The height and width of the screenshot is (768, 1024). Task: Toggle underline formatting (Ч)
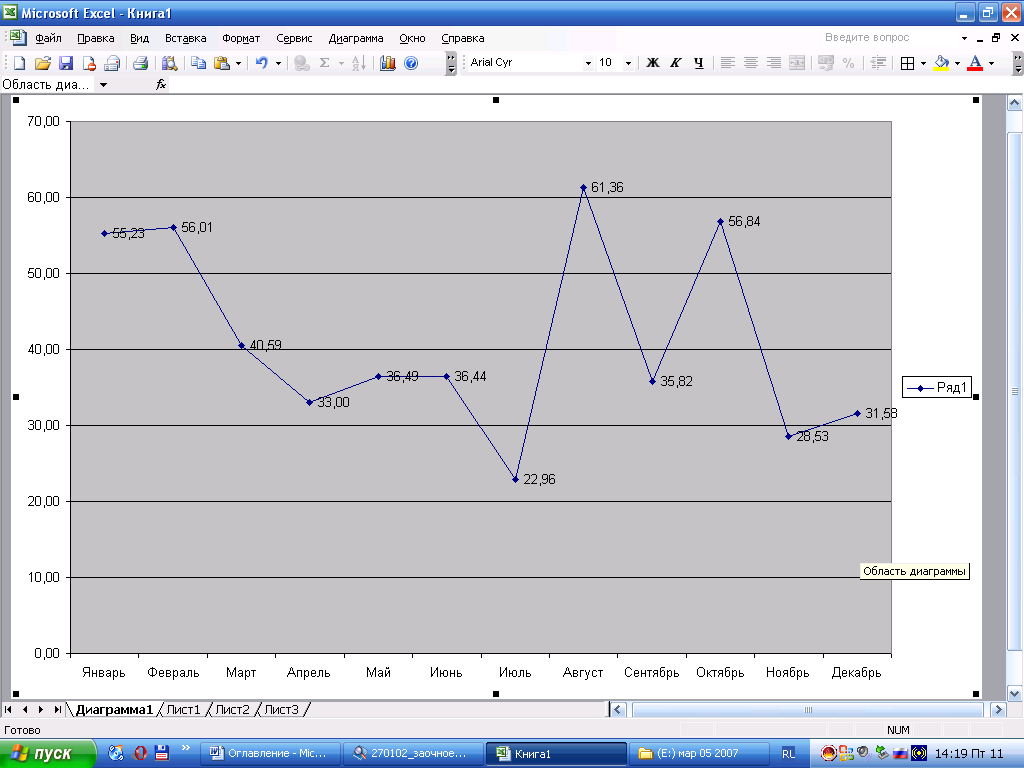click(x=699, y=63)
